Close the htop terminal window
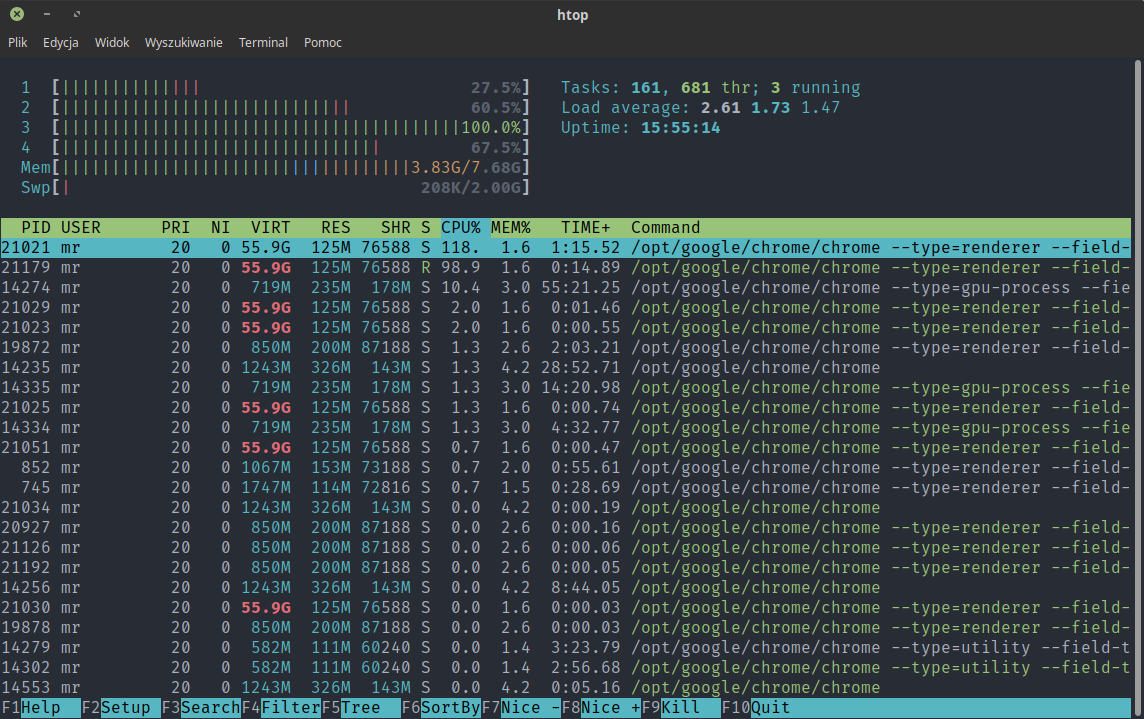Screen dimensions: 1144x719 tap(17, 14)
